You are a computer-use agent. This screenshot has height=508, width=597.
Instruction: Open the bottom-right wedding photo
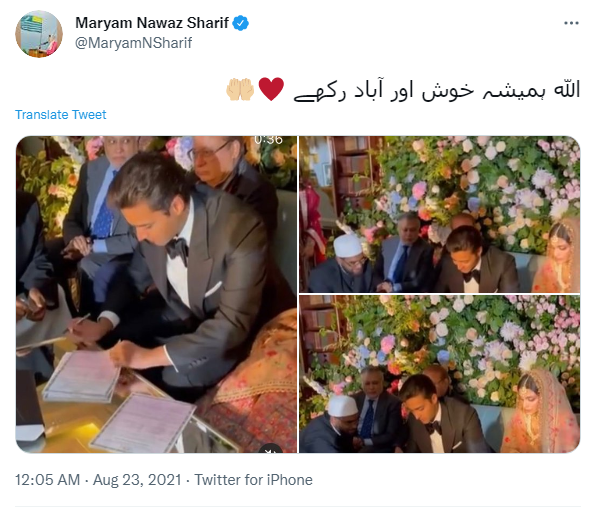439,374
